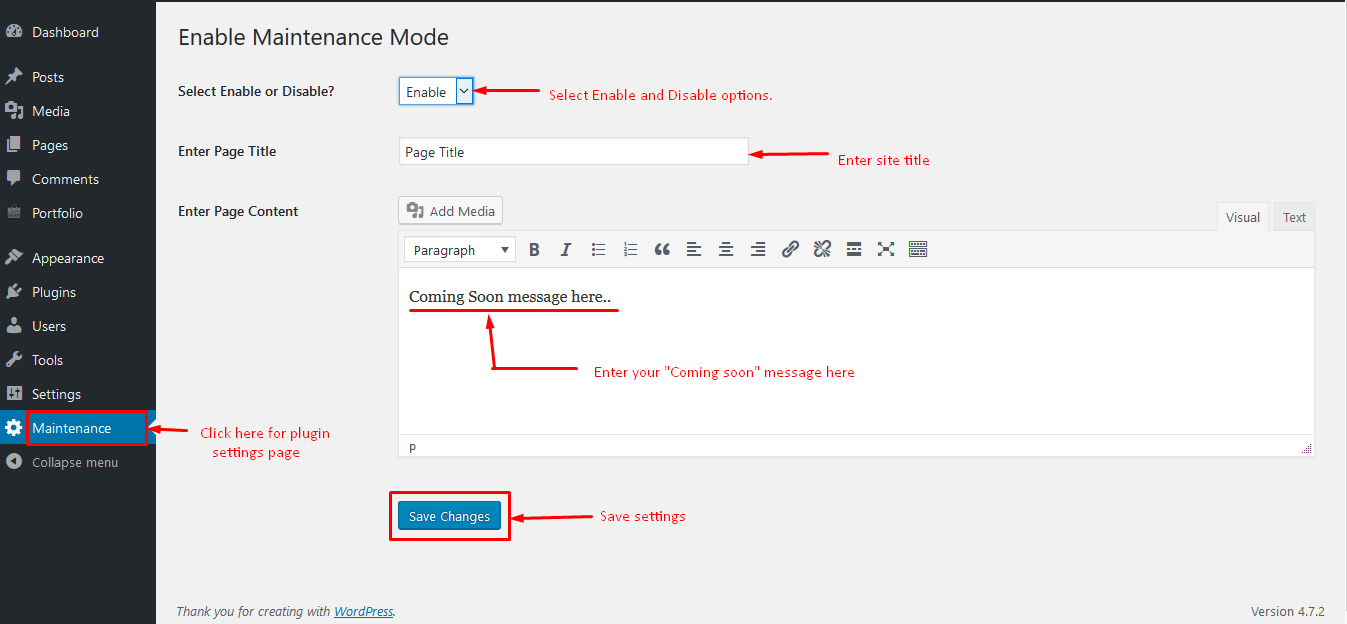
Task: Click the editor resize handle corner
Action: point(1306,448)
